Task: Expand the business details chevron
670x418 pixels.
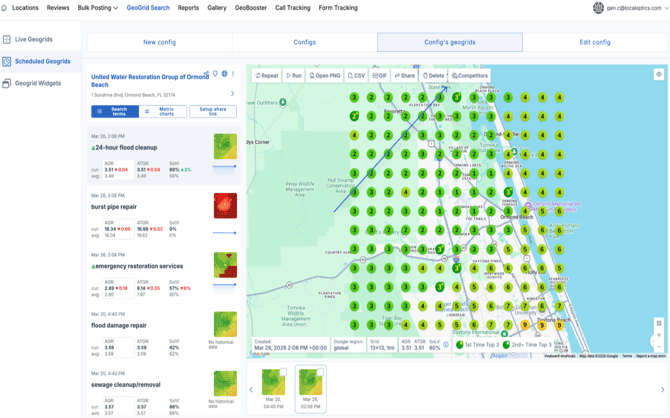Action: coord(233,94)
